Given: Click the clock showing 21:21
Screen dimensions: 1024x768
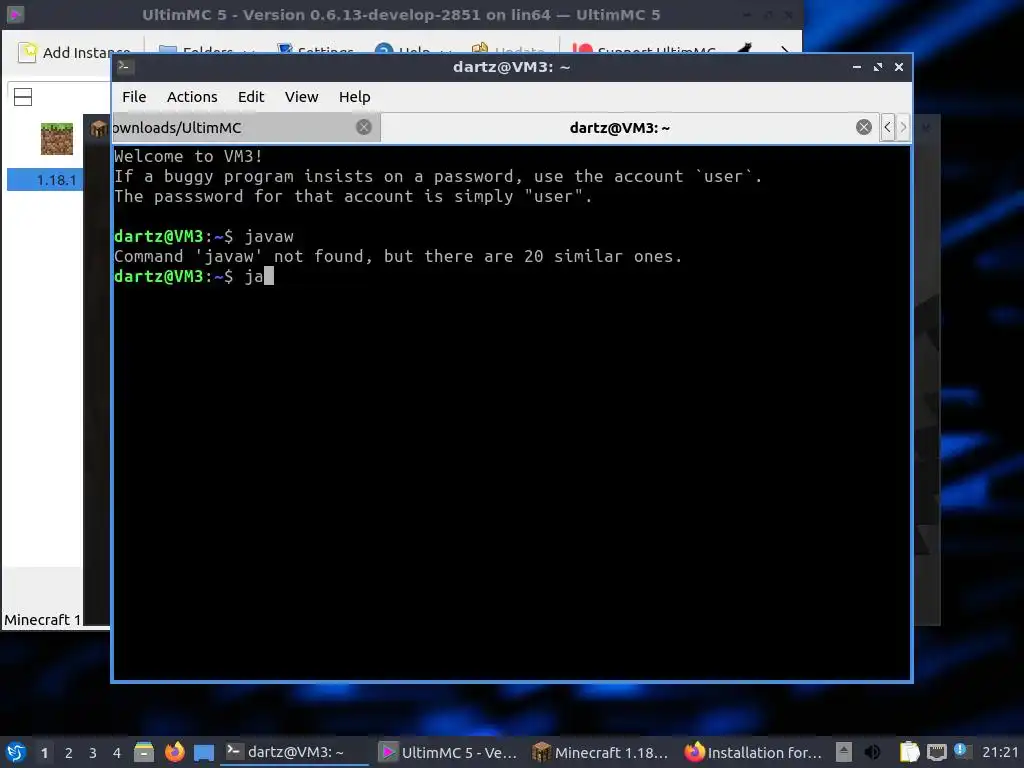Looking at the screenshot, I should click(1000, 752).
